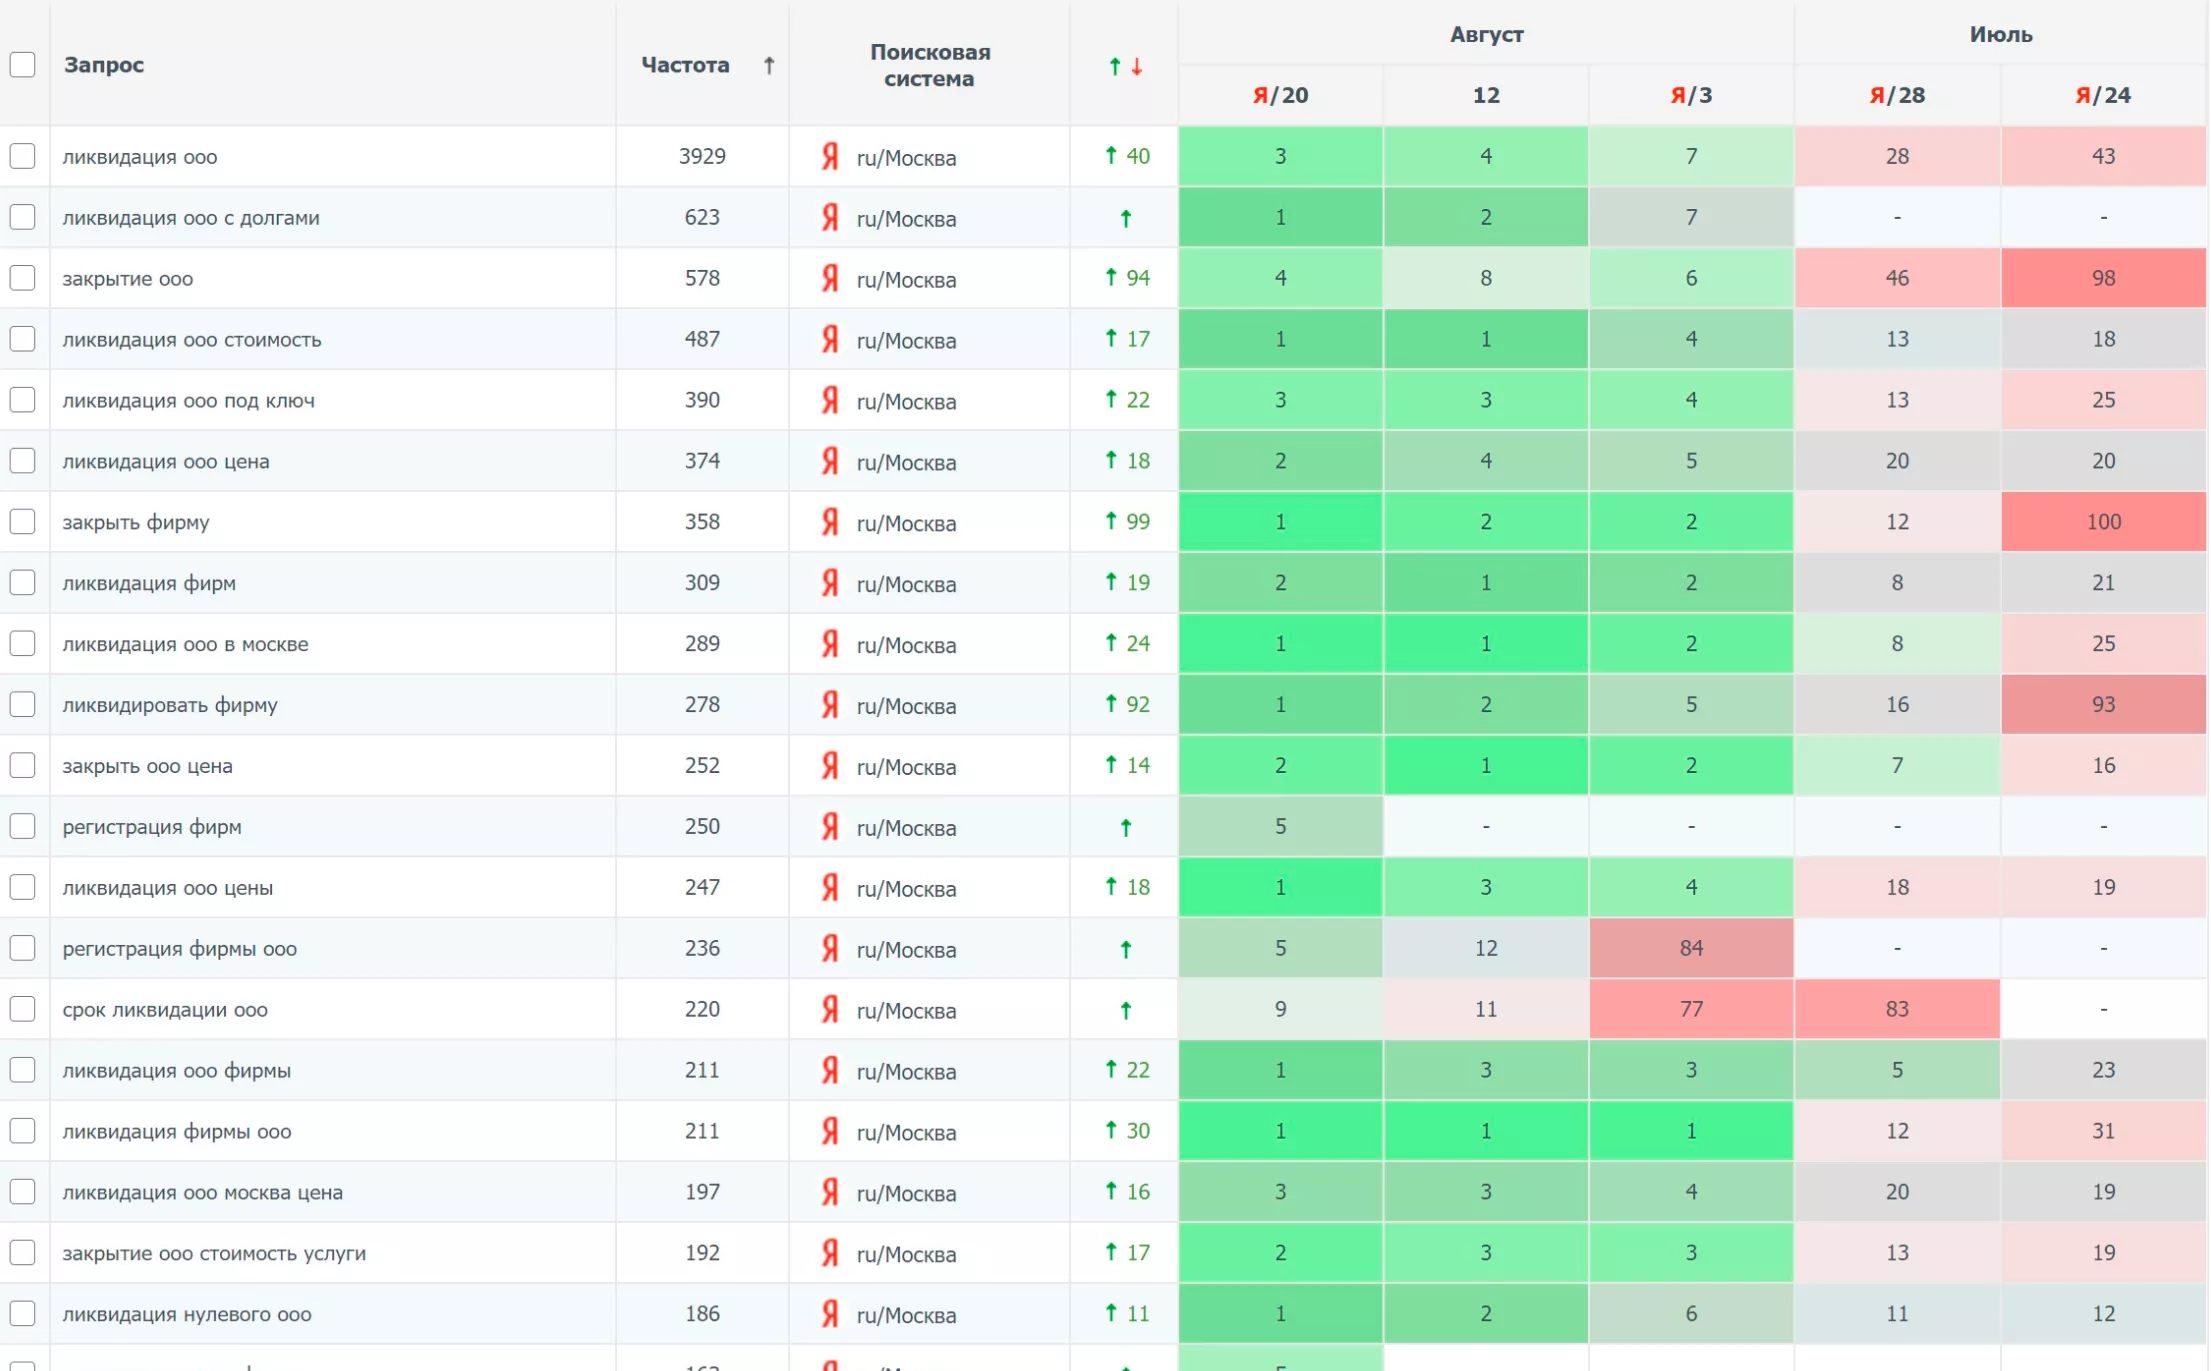The height and width of the screenshot is (1371, 2211).
Task: Click the Частота column header
Action: pos(685,65)
